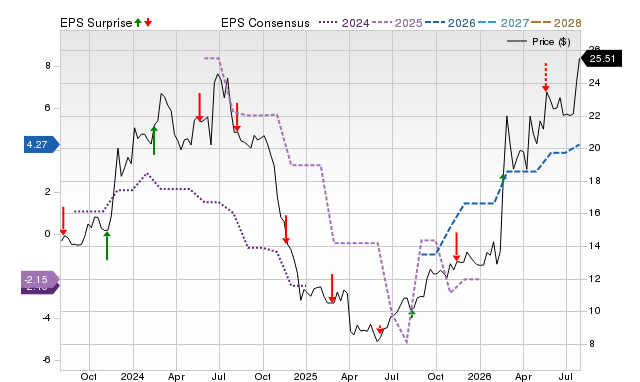The height and width of the screenshot is (382, 640).
Task: Click the 22 label on the price axis
Action: 594,116
